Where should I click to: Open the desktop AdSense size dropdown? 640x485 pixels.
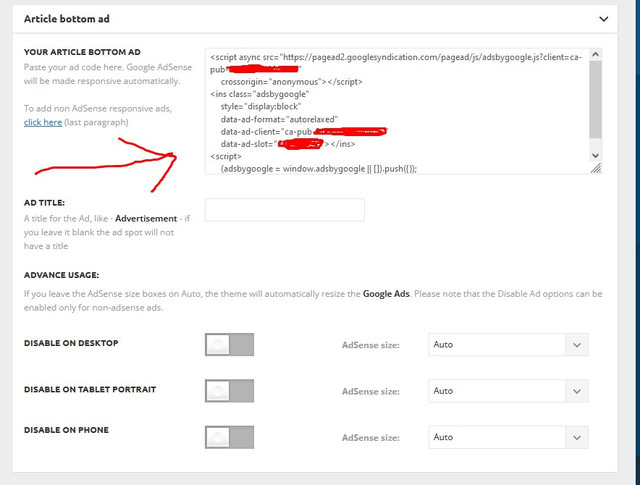[508, 345]
